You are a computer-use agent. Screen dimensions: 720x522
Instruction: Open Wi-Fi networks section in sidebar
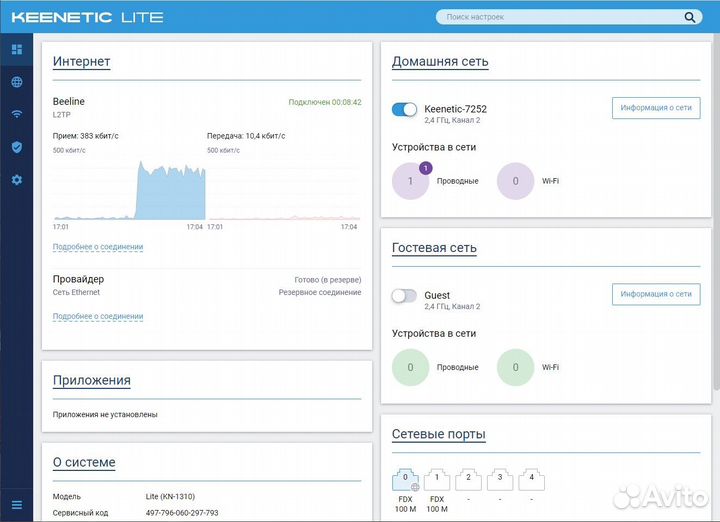tap(16, 114)
